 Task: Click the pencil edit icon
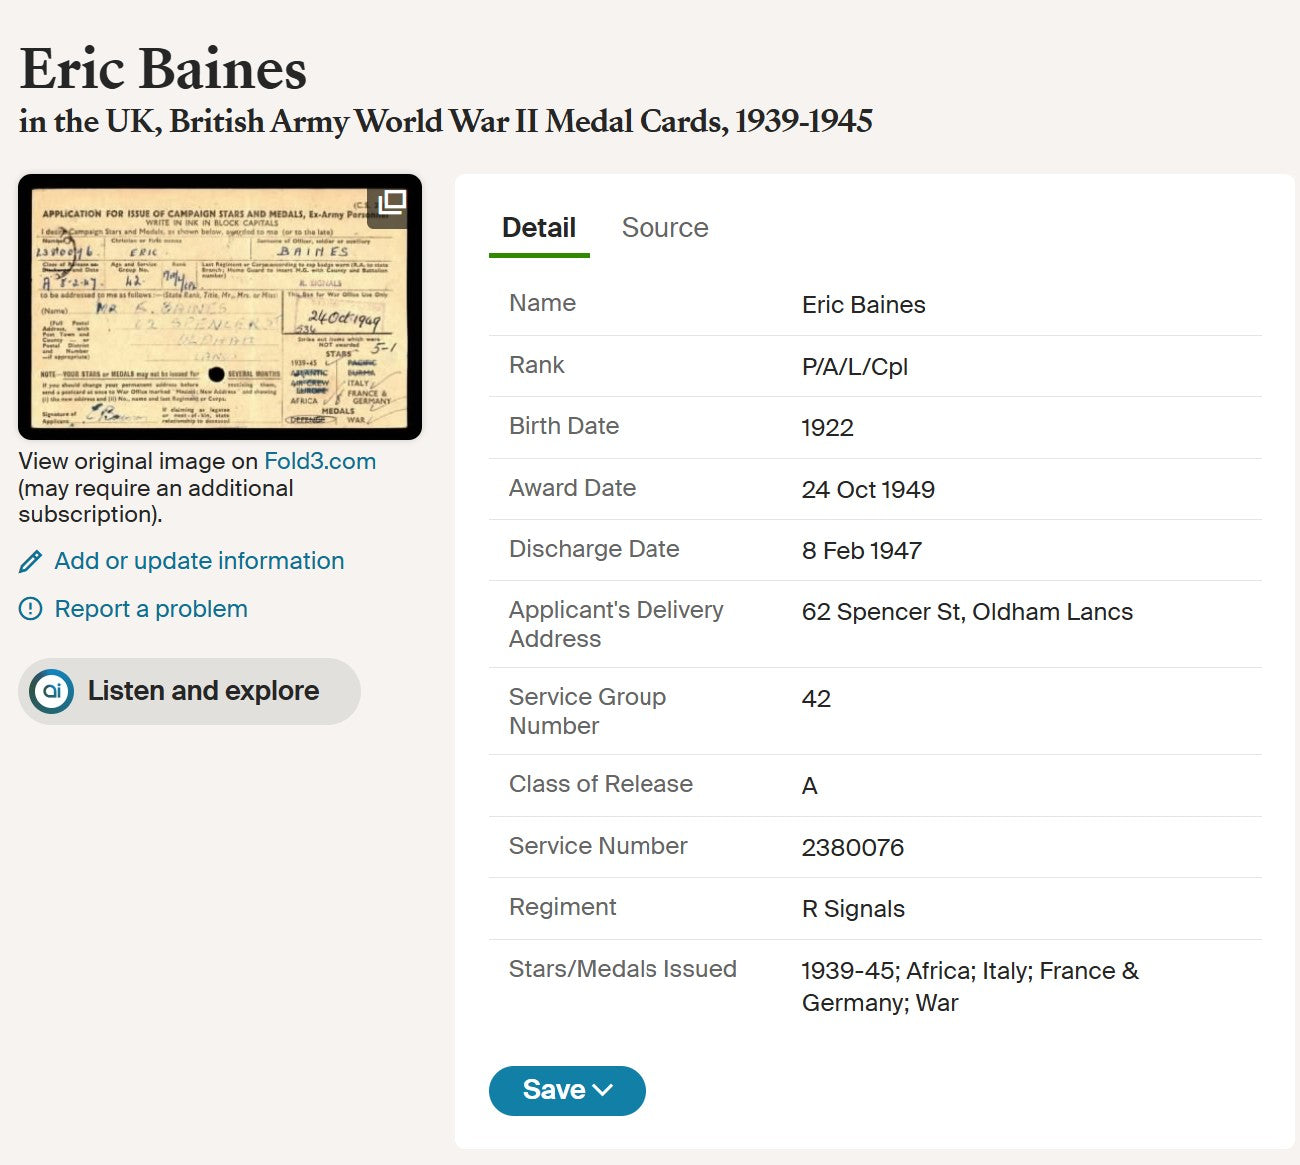coord(31,562)
